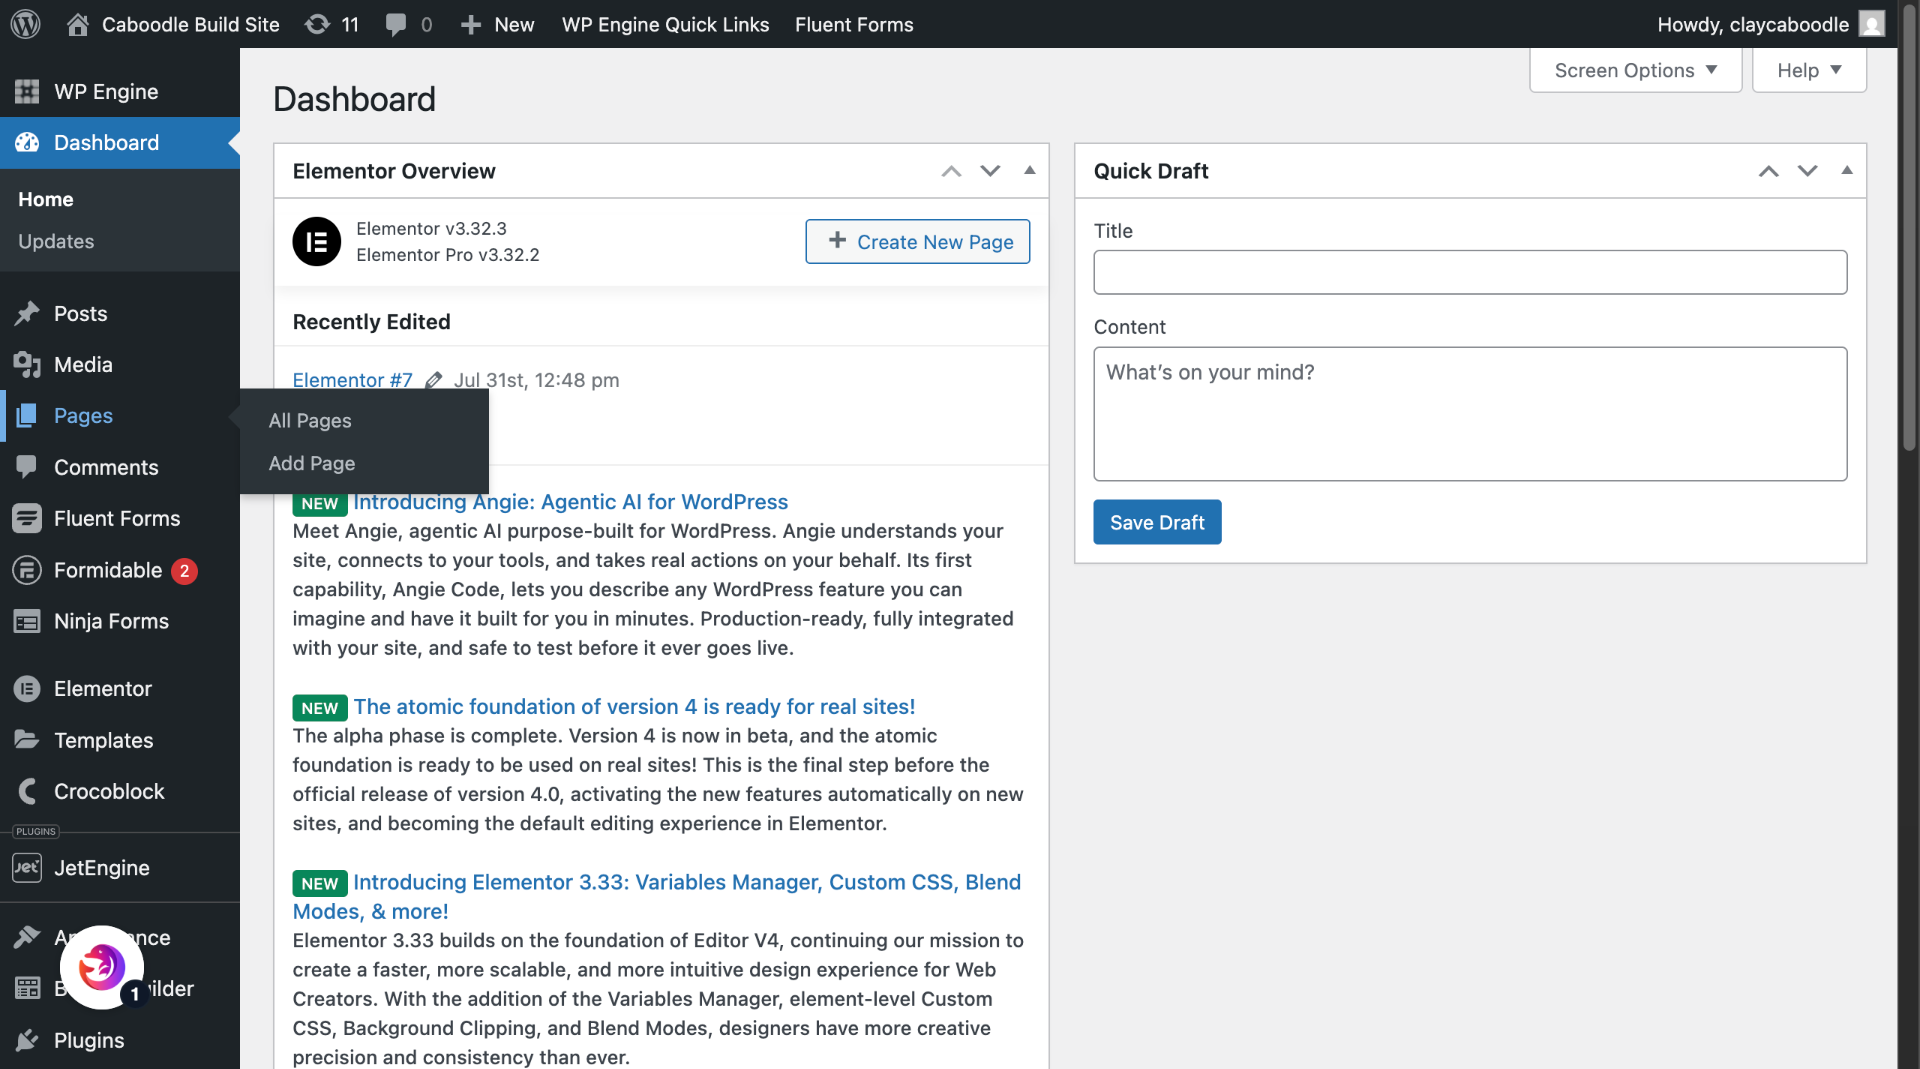
Task: Go to Updates submenu item
Action: pyautogui.click(x=56, y=241)
